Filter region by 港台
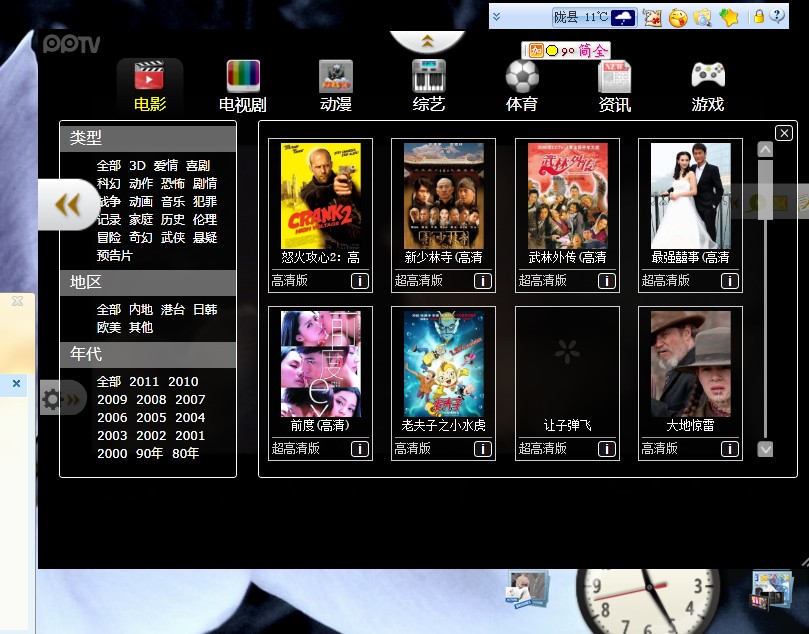Image resolution: width=809 pixels, height=634 pixels. [173, 310]
